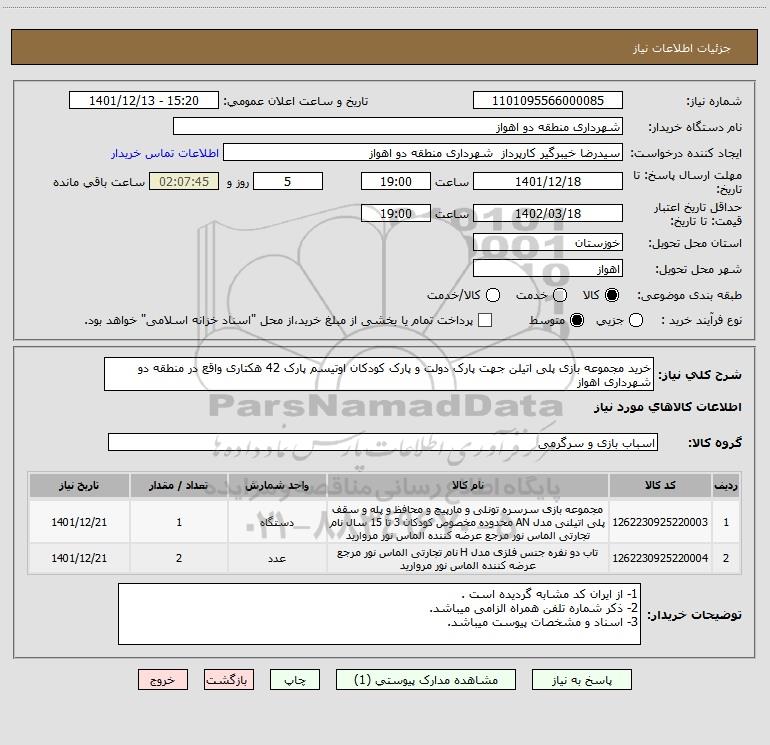The image size is (770, 745).
Task: Click remaining days field showing 5
Action: click(x=288, y=181)
